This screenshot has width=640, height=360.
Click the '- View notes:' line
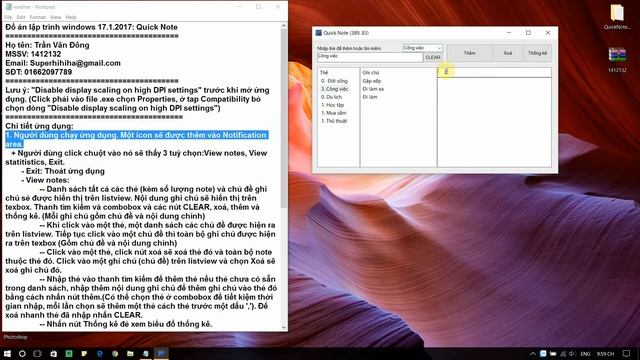(45, 180)
